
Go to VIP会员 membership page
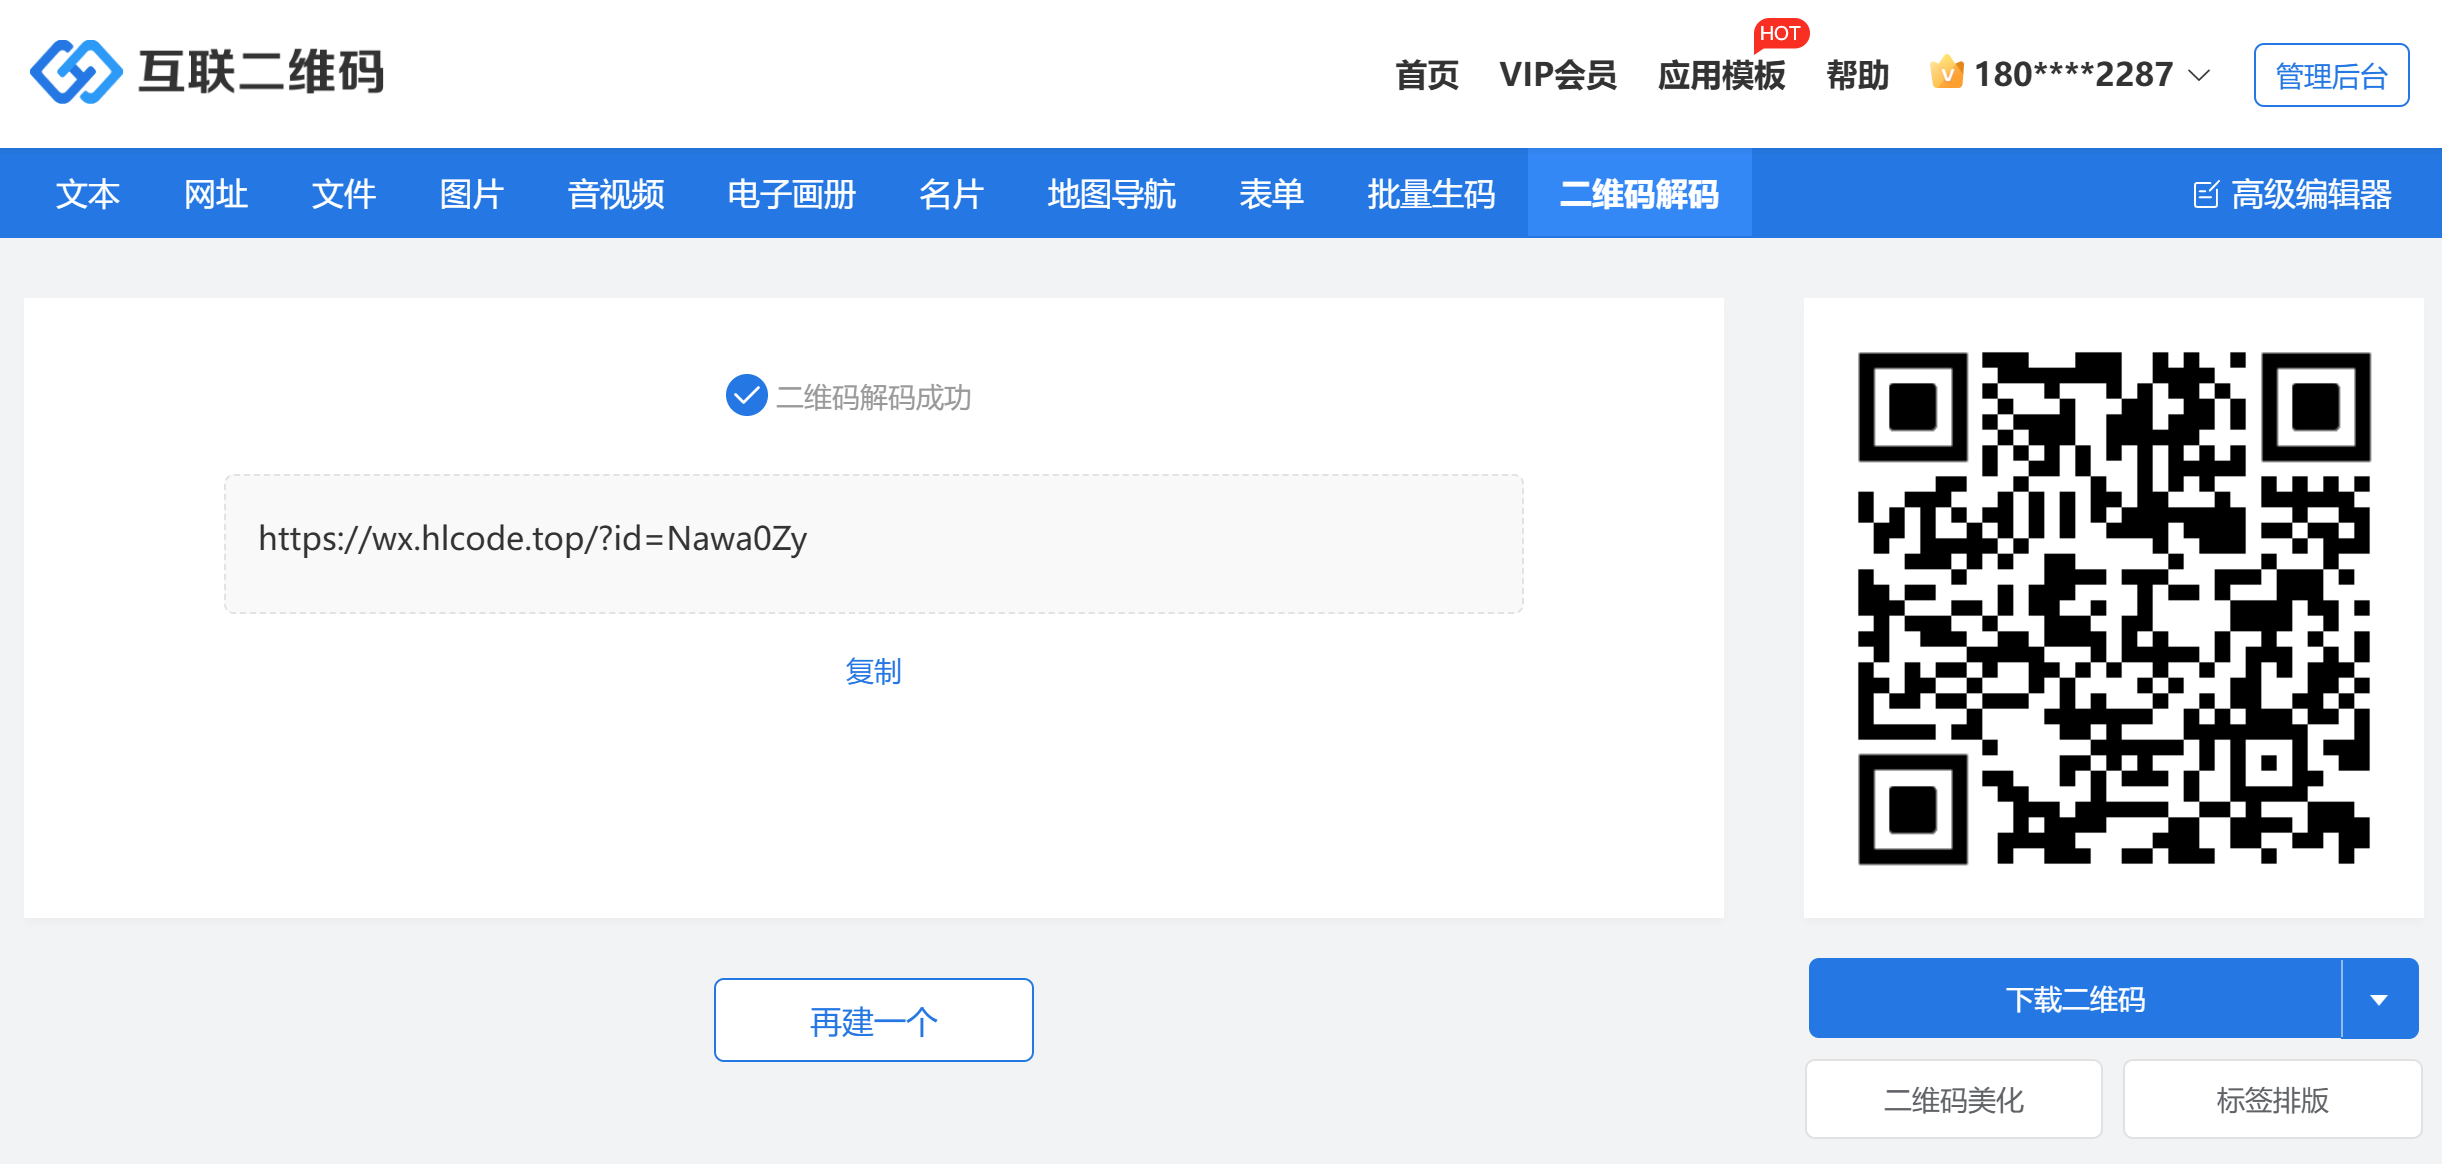1558,75
